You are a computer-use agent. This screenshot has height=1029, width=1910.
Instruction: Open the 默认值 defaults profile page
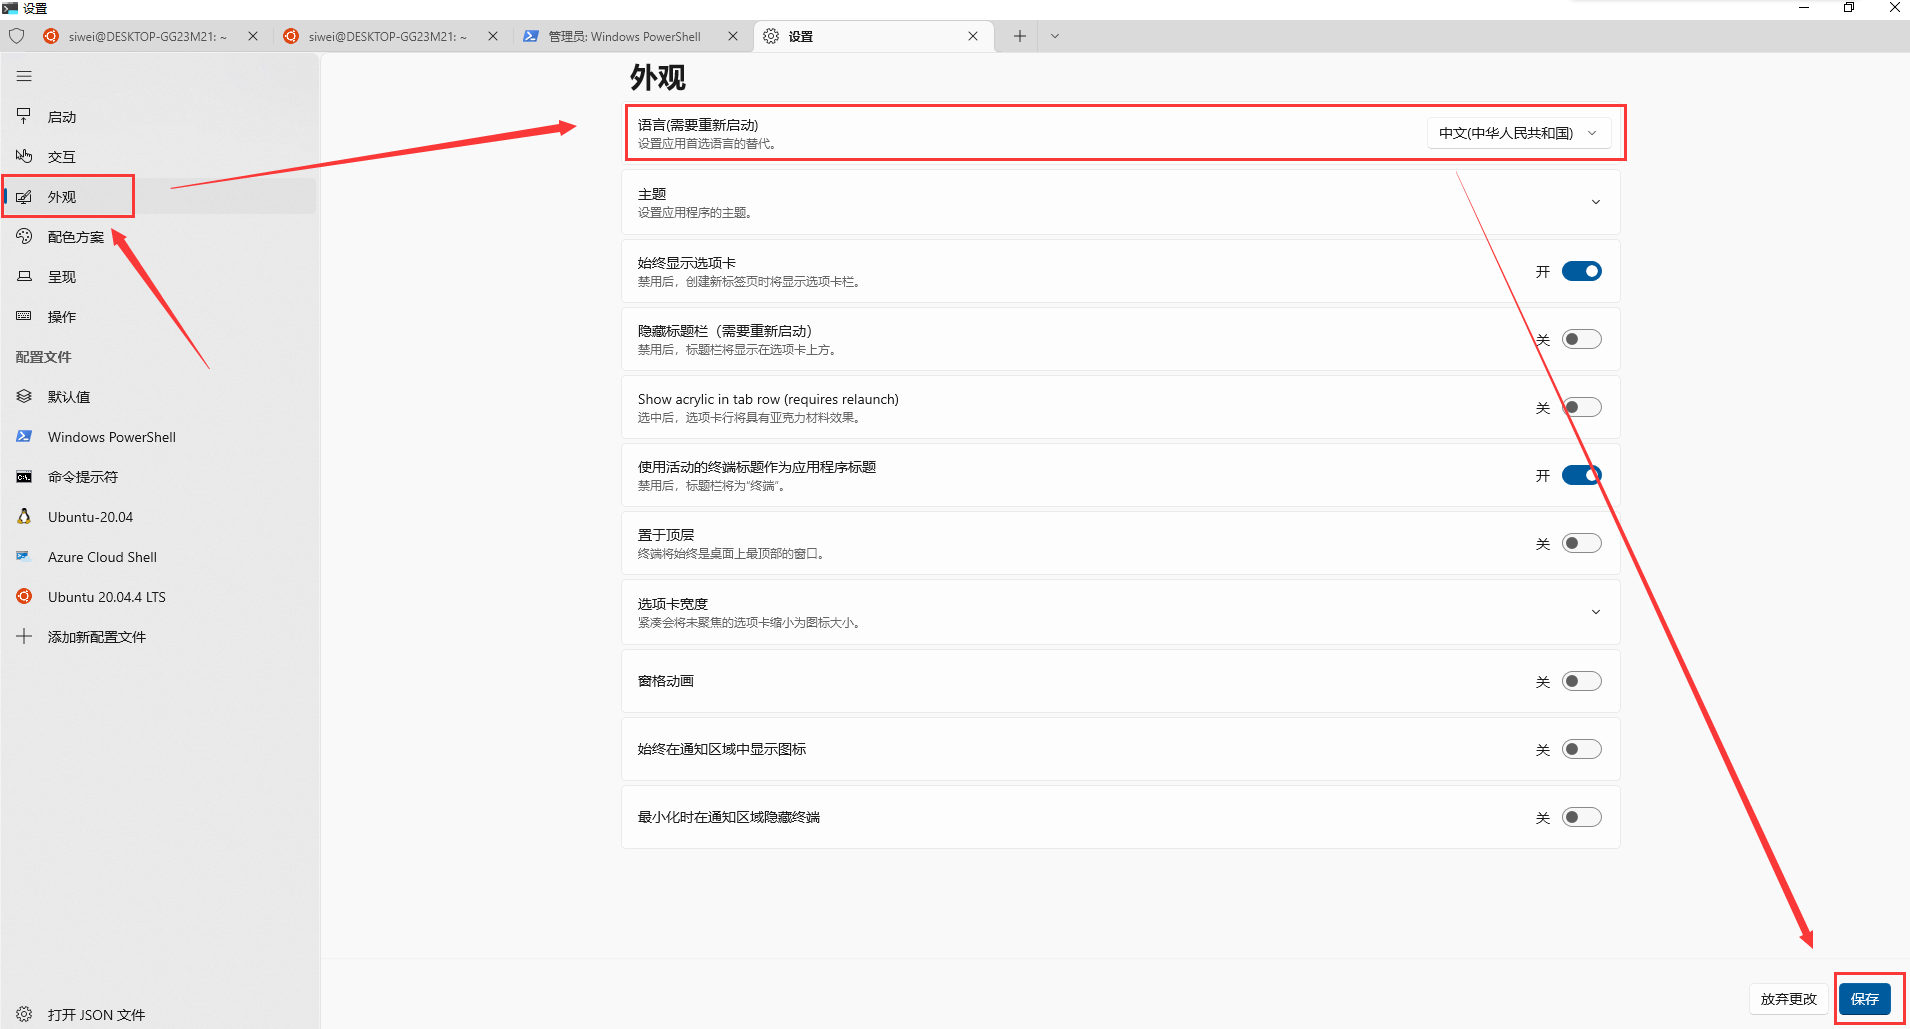(160, 397)
